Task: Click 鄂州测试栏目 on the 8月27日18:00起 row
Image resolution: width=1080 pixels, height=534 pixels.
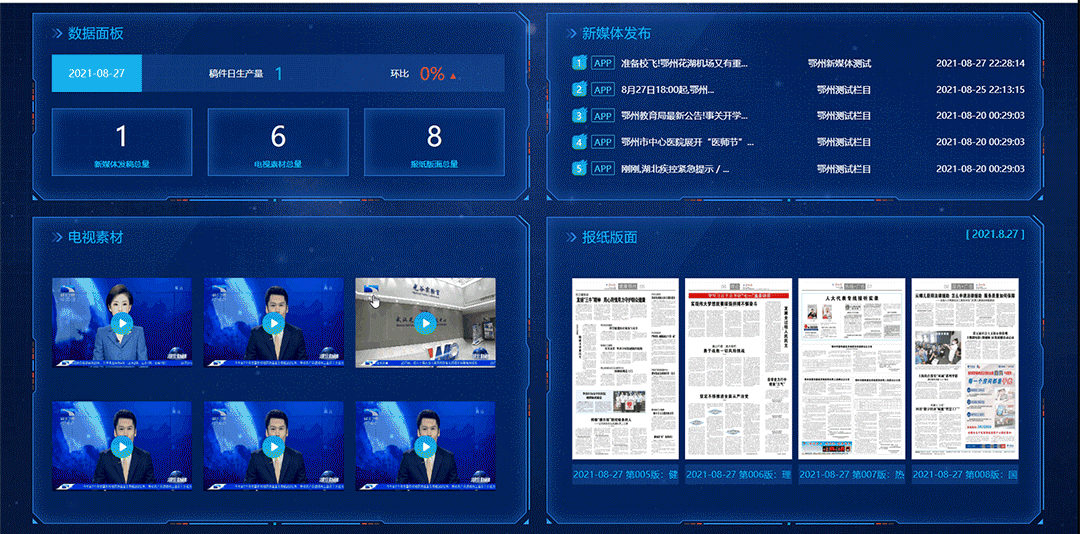Action: 844,90
